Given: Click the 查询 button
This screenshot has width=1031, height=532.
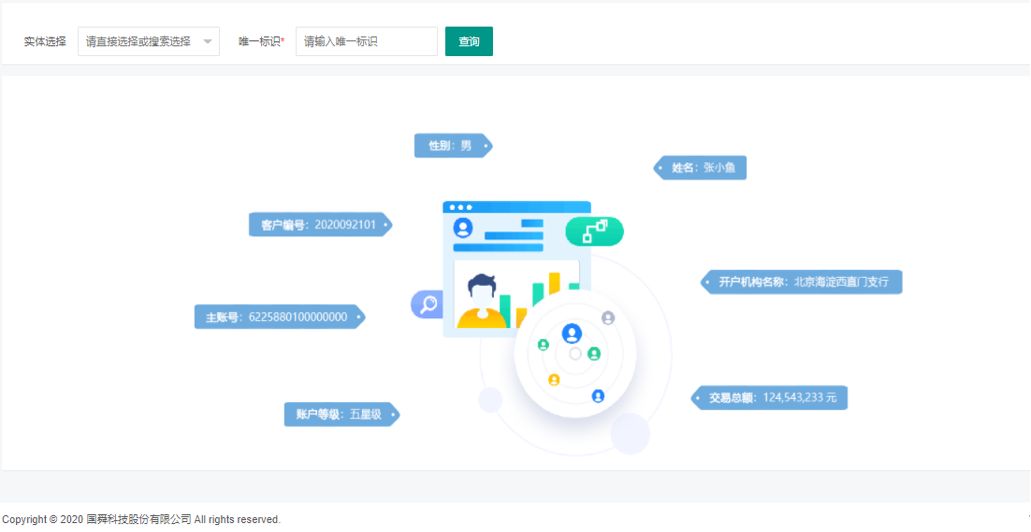Looking at the screenshot, I should [469, 41].
